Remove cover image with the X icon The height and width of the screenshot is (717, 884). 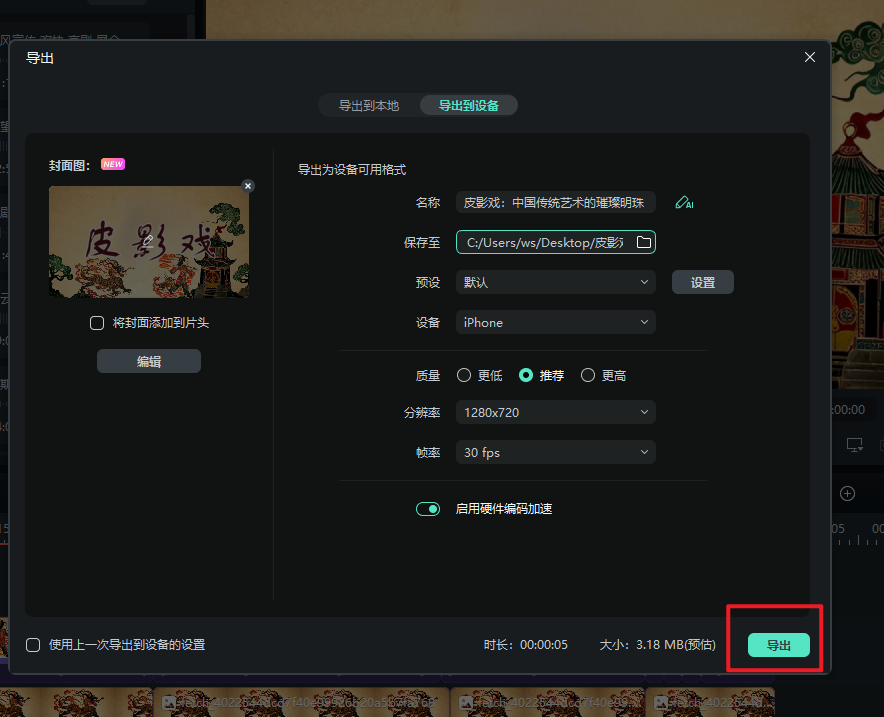coord(247,186)
